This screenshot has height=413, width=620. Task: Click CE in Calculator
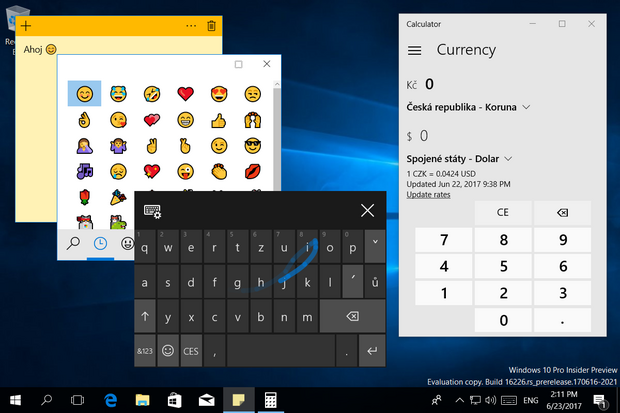[x=503, y=213]
